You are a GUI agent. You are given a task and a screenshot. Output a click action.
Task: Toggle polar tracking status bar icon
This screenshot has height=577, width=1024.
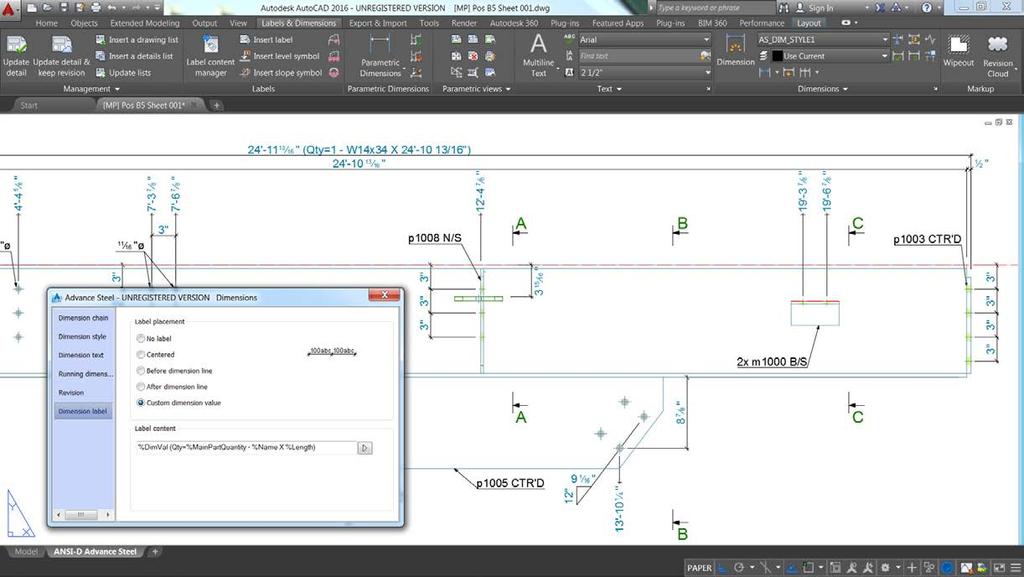point(739,568)
